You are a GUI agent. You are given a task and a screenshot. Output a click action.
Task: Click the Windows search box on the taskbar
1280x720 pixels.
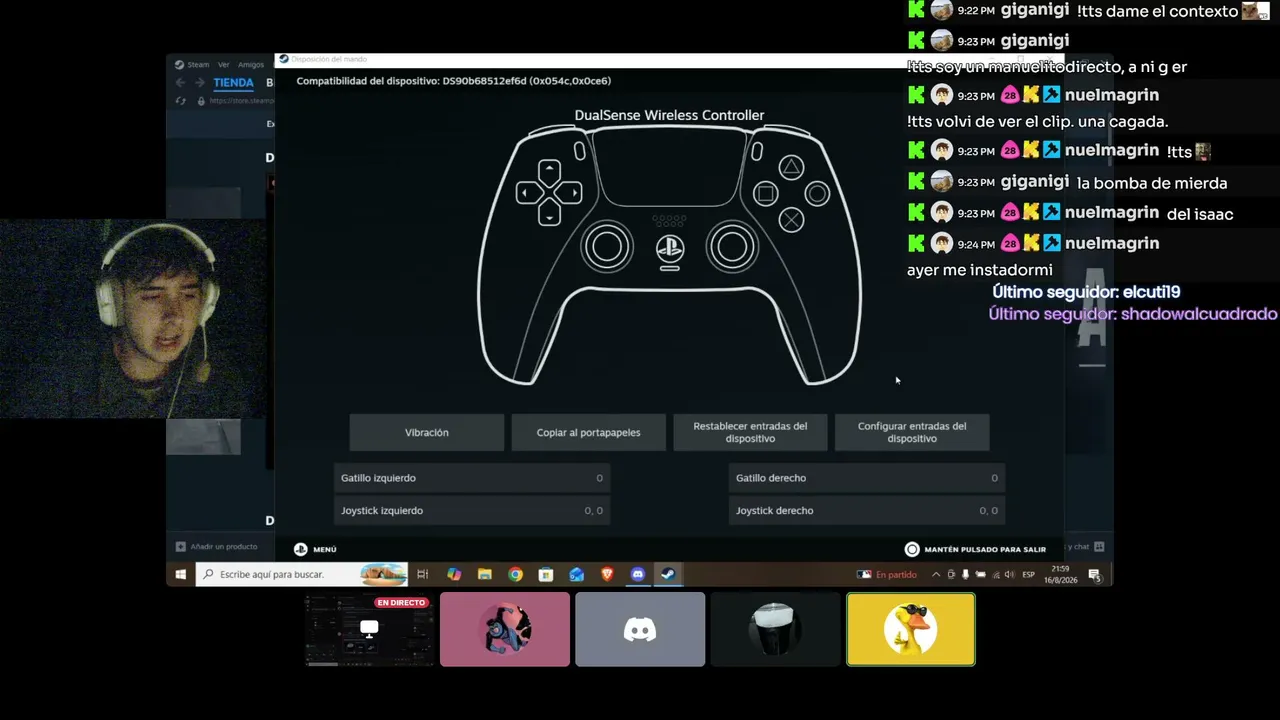click(302, 575)
